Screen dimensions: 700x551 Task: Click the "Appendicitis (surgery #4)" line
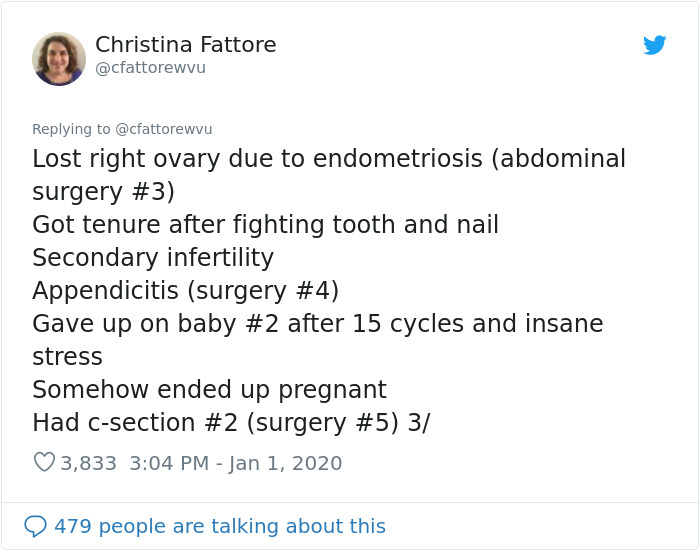186,291
